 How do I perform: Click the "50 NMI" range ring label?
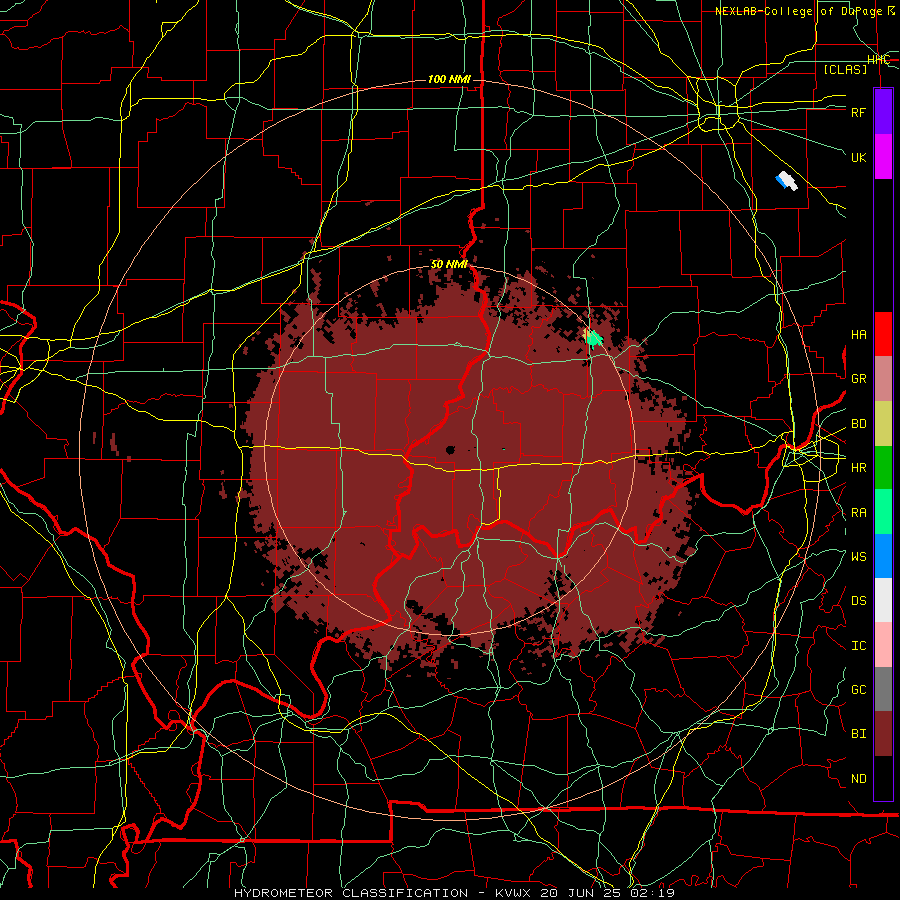pyautogui.click(x=449, y=265)
